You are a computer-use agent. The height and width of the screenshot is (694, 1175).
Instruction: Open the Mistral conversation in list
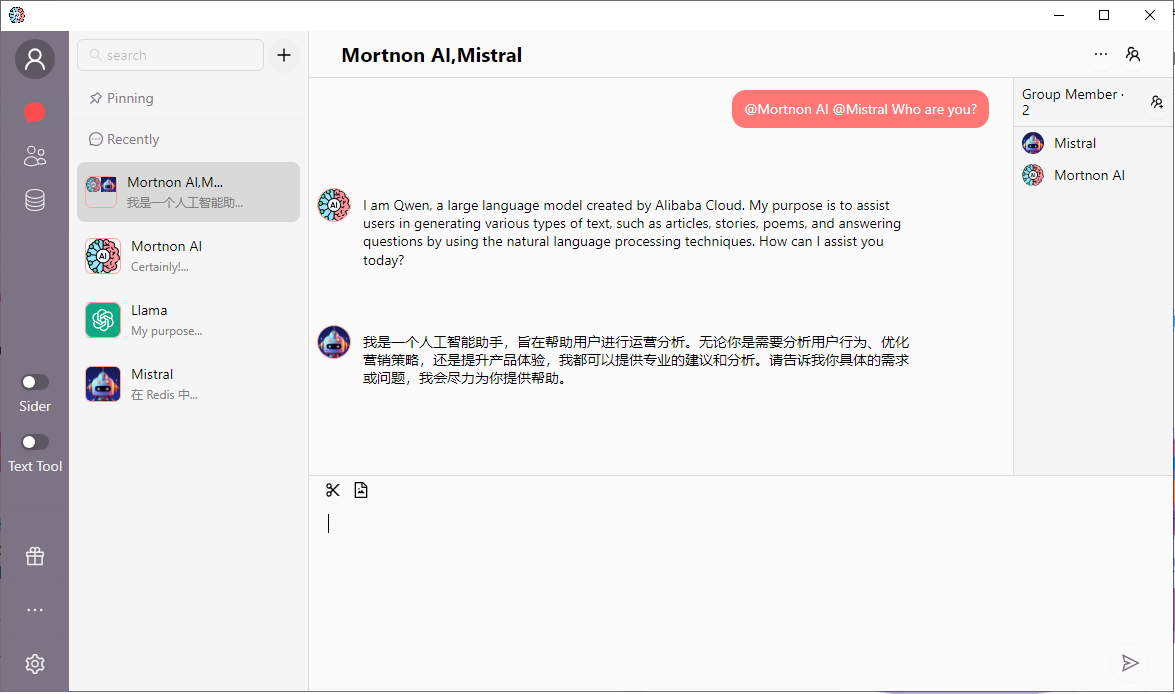[188, 384]
